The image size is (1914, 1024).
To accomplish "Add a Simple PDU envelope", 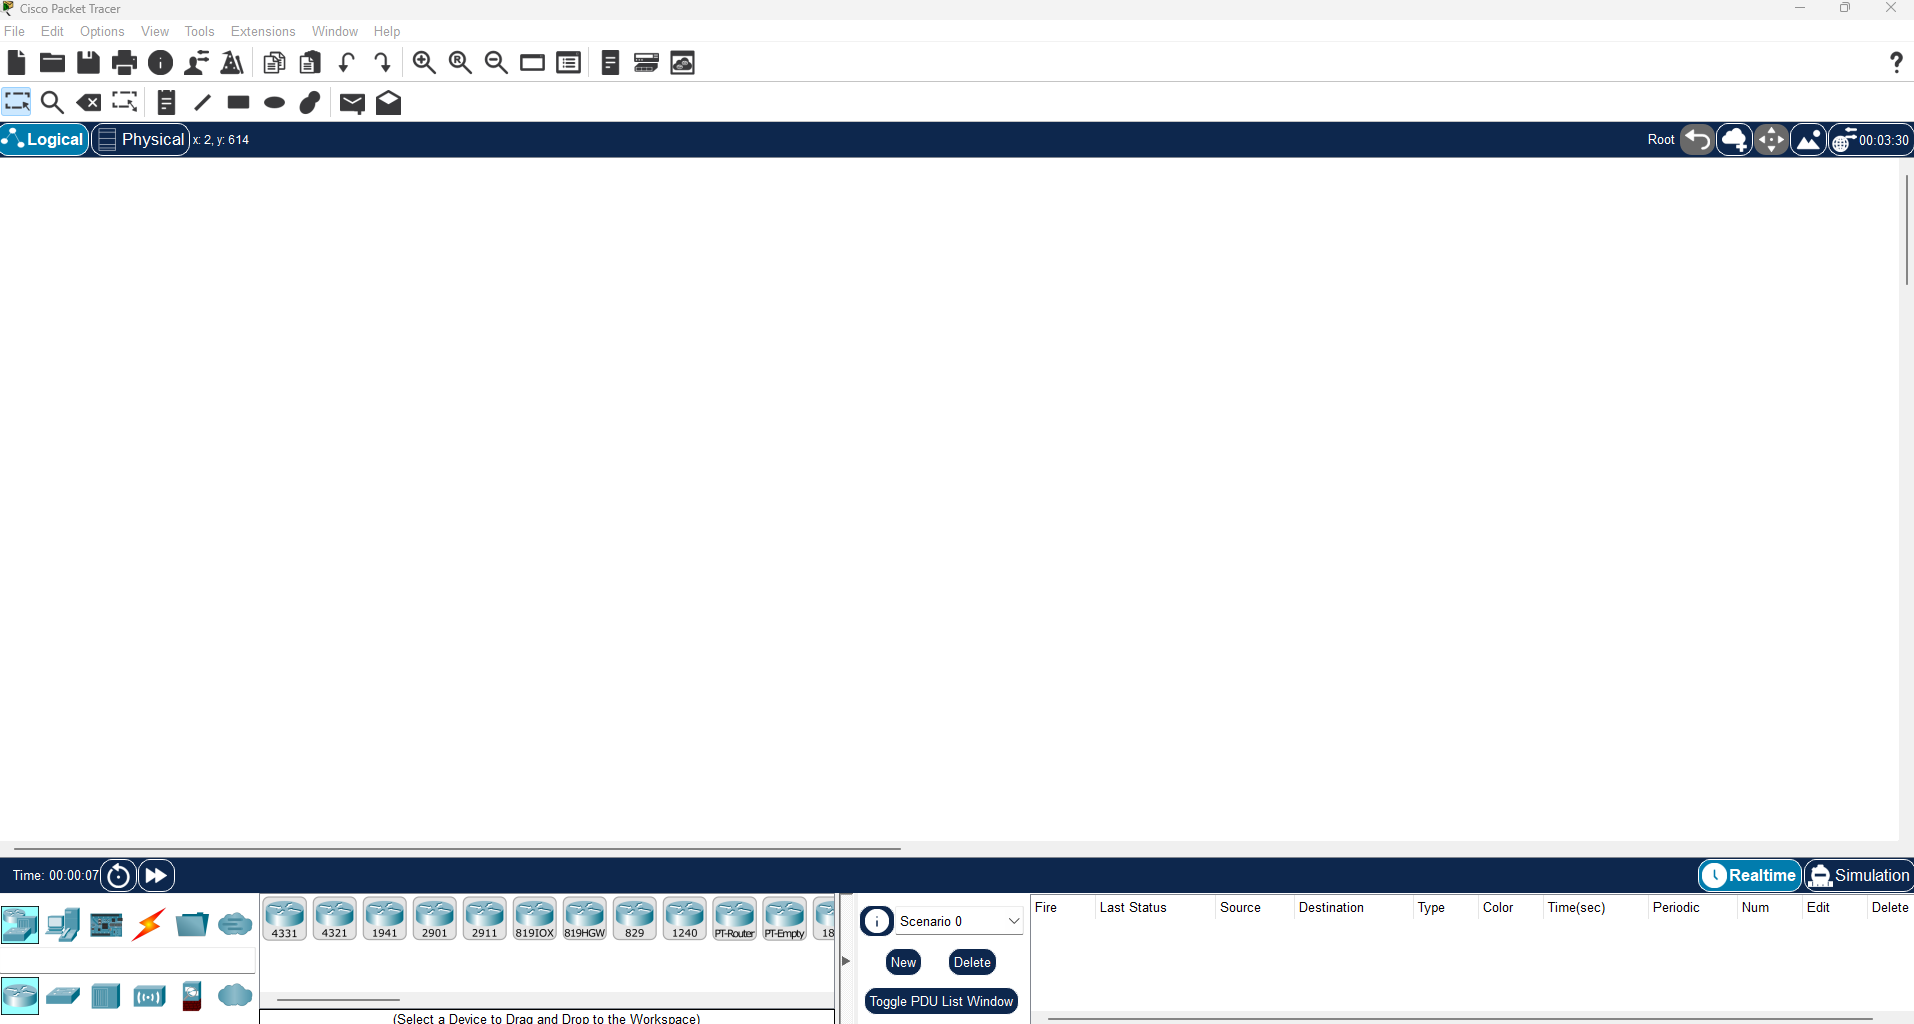I will coord(352,103).
